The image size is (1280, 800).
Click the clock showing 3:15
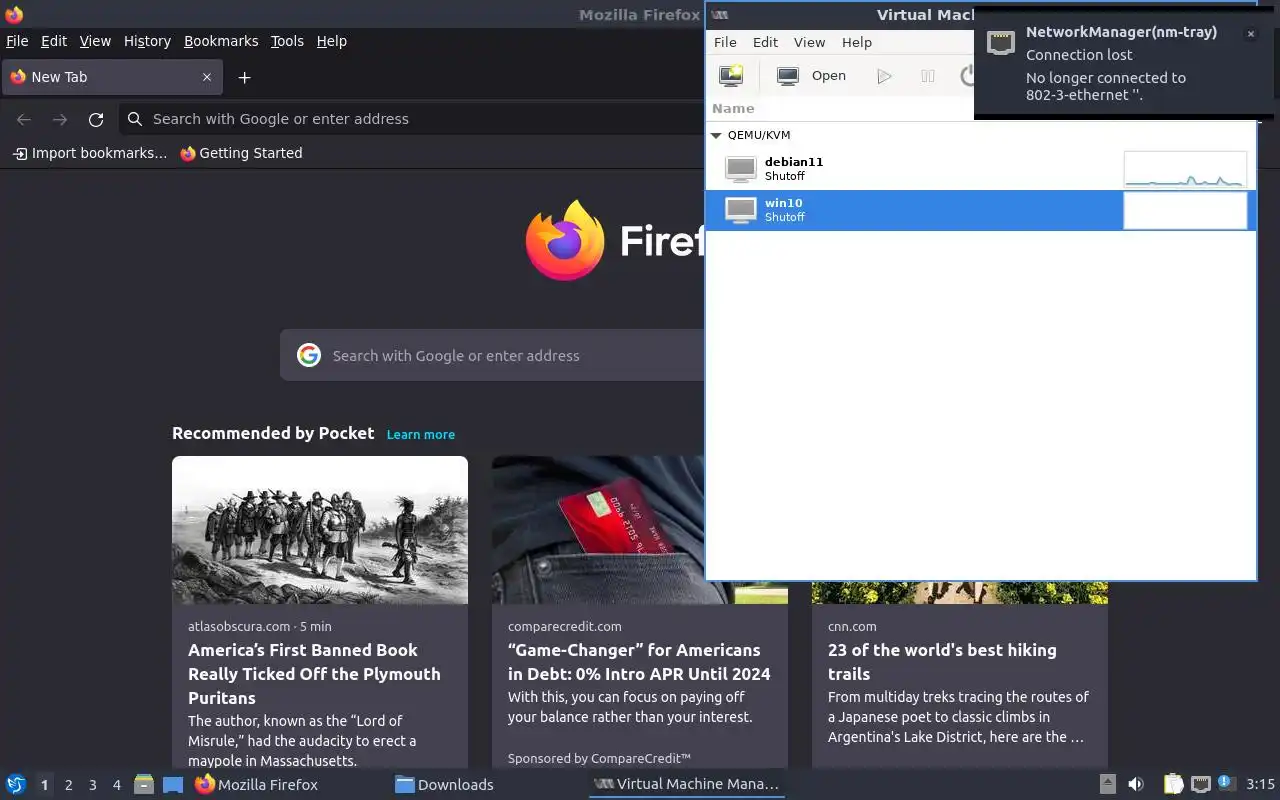coord(1260,784)
